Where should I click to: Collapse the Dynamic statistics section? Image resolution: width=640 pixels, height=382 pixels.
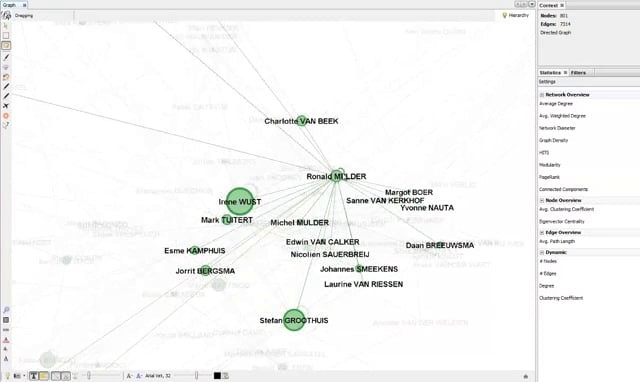point(542,253)
